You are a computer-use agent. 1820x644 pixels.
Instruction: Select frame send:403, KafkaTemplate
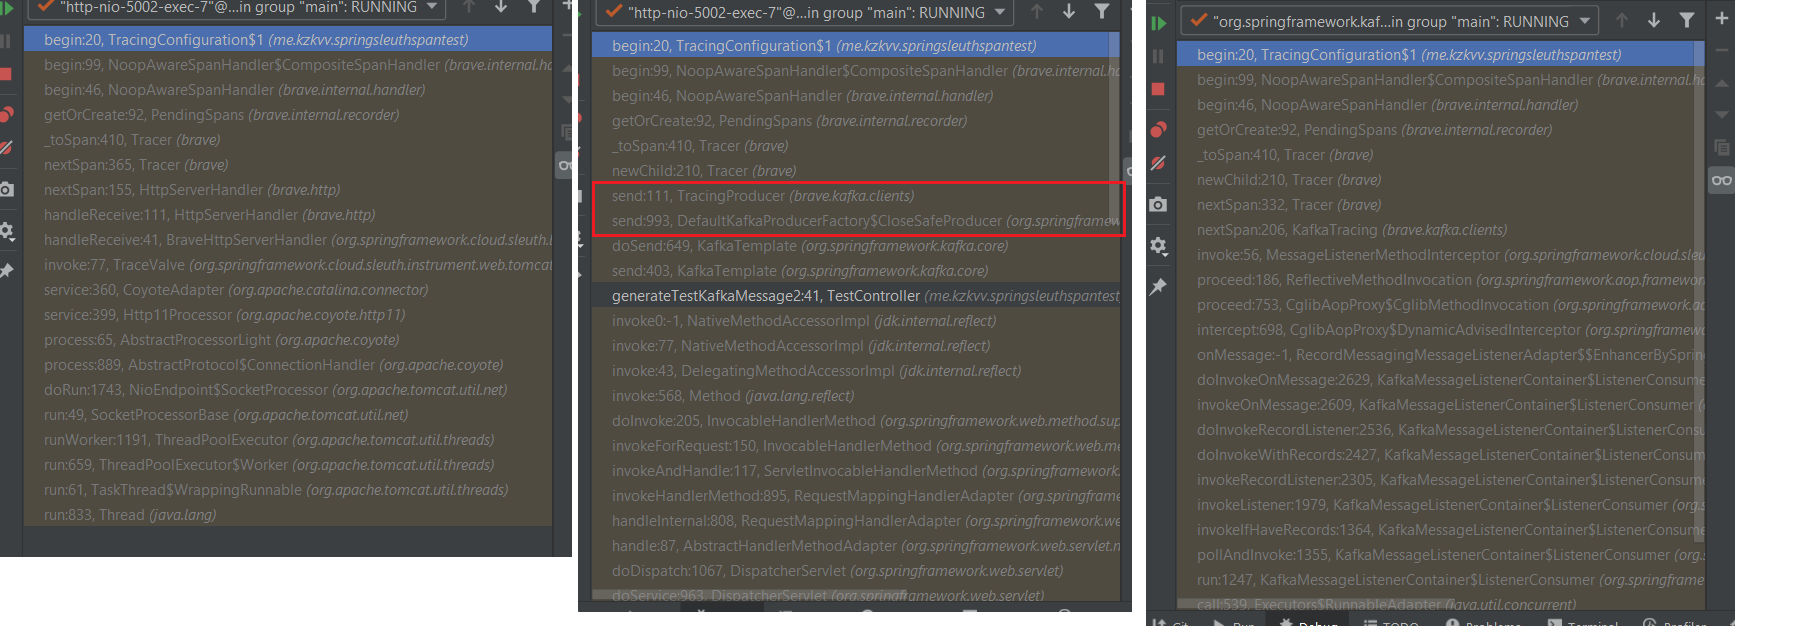click(x=856, y=271)
